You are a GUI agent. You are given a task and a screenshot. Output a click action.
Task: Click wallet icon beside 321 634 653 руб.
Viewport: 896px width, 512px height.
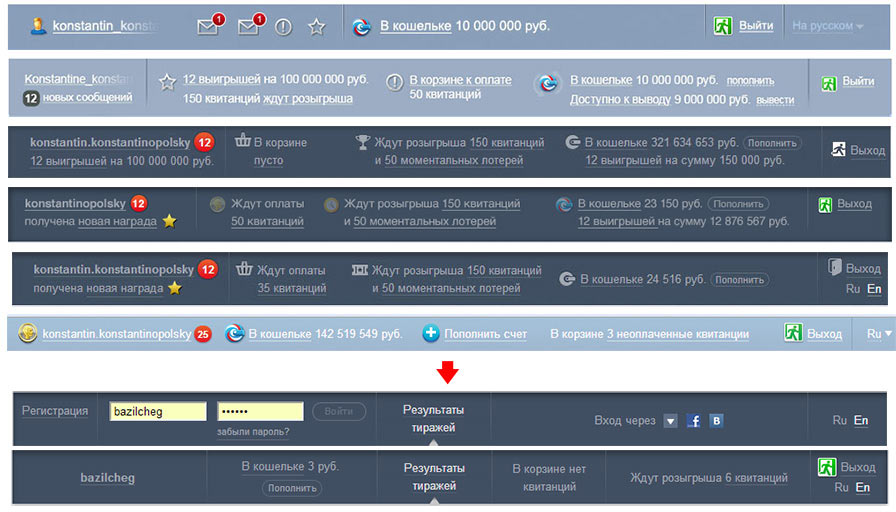573,142
